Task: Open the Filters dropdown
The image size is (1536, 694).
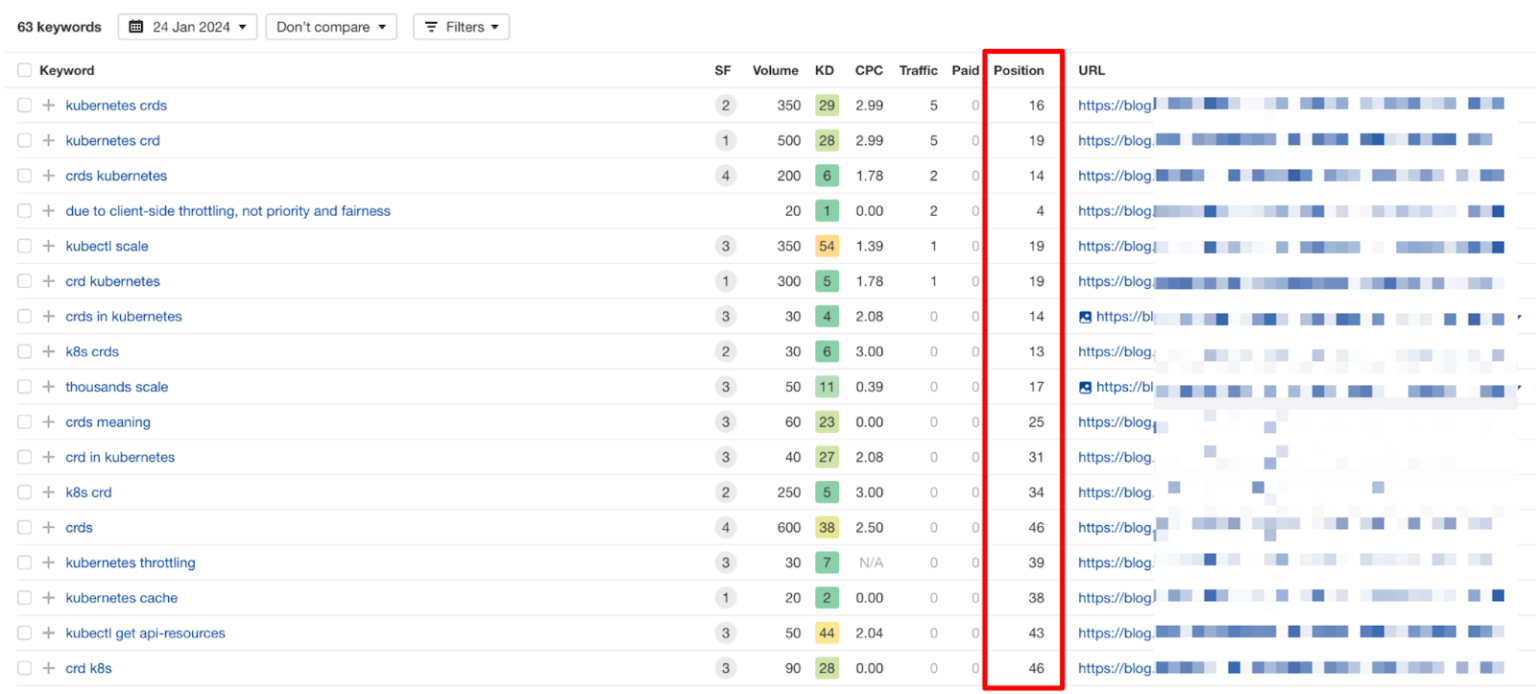Action: pyautogui.click(x=461, y=27)
